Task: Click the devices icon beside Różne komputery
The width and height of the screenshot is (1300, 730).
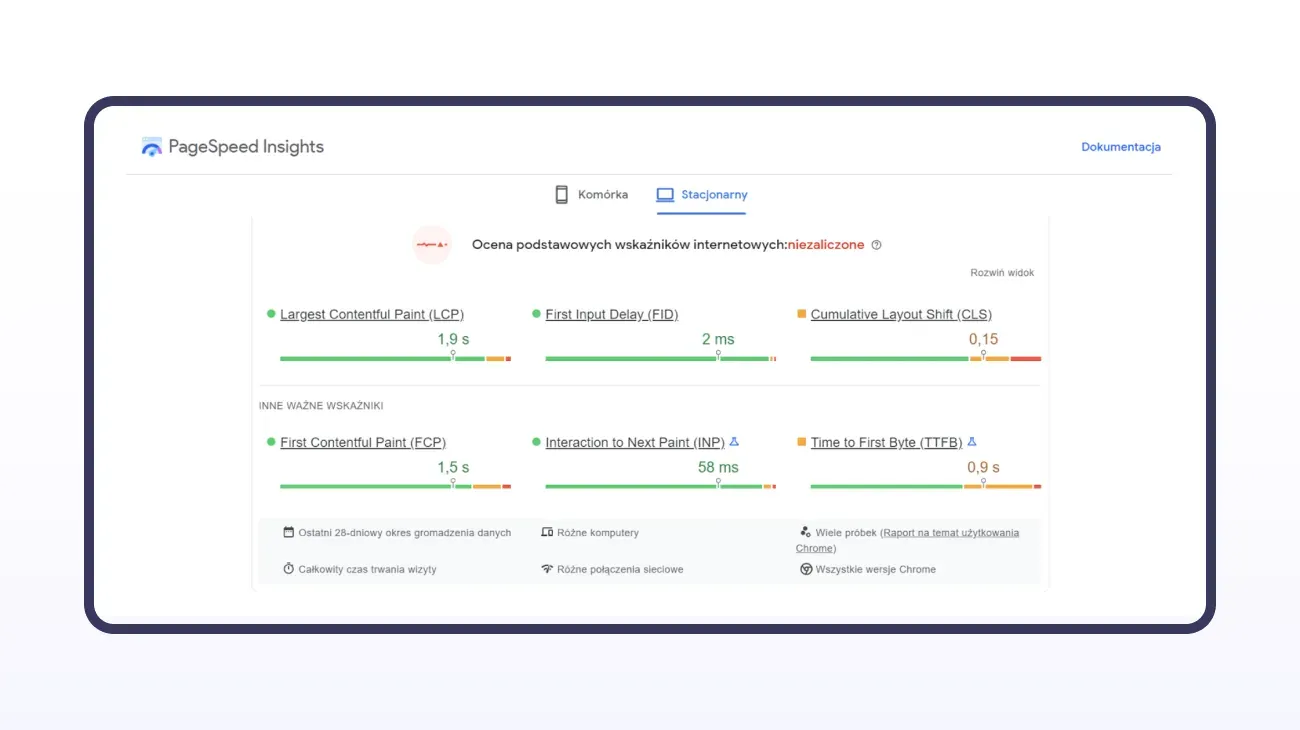Action: pyautogui.click(x=547, y=532)
